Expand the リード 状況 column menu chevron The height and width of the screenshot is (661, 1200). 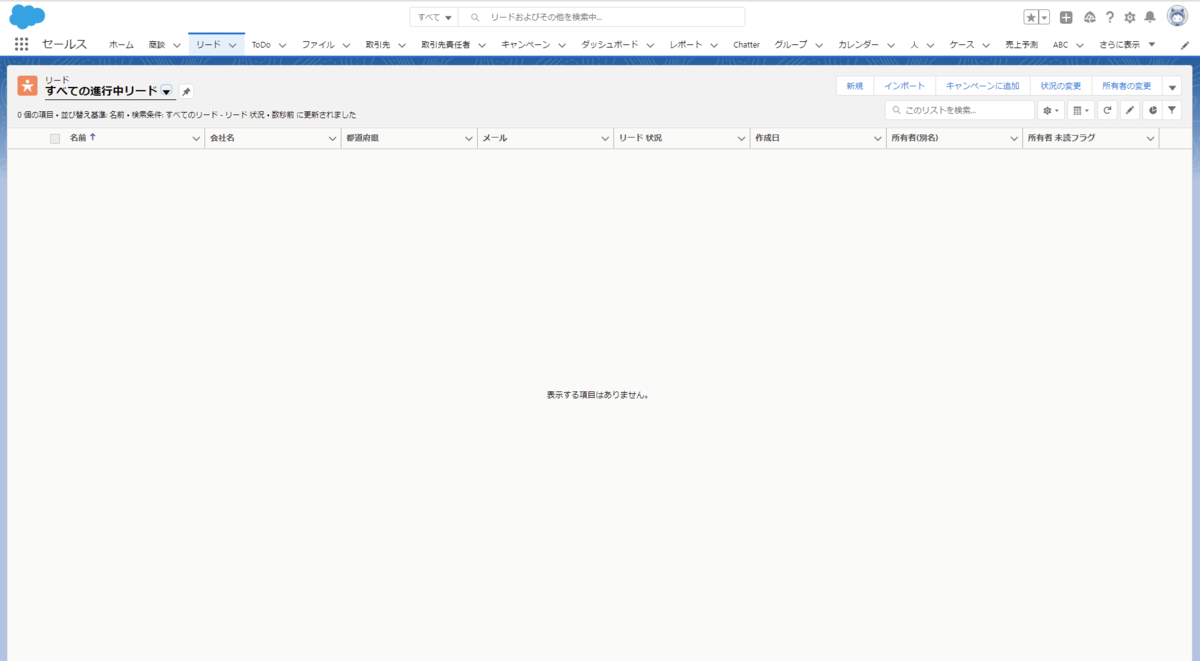(x=742, y=138)
